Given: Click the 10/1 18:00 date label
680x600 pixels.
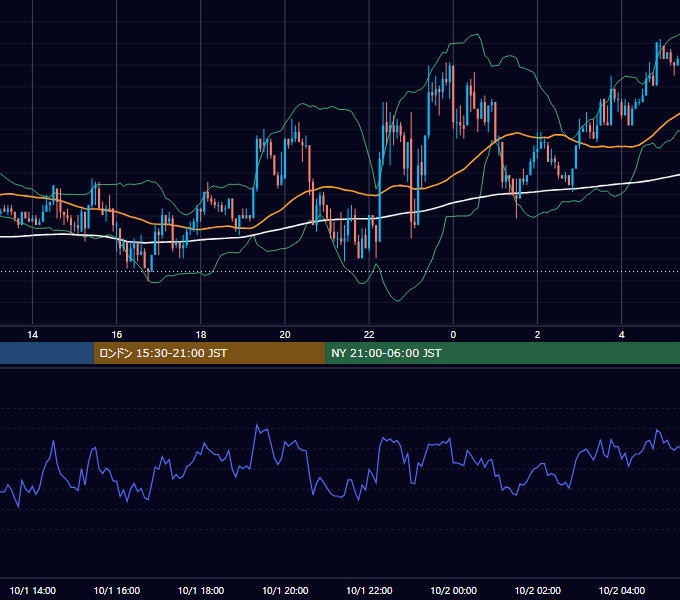Looking at the screenshot, I should (201, 590).
